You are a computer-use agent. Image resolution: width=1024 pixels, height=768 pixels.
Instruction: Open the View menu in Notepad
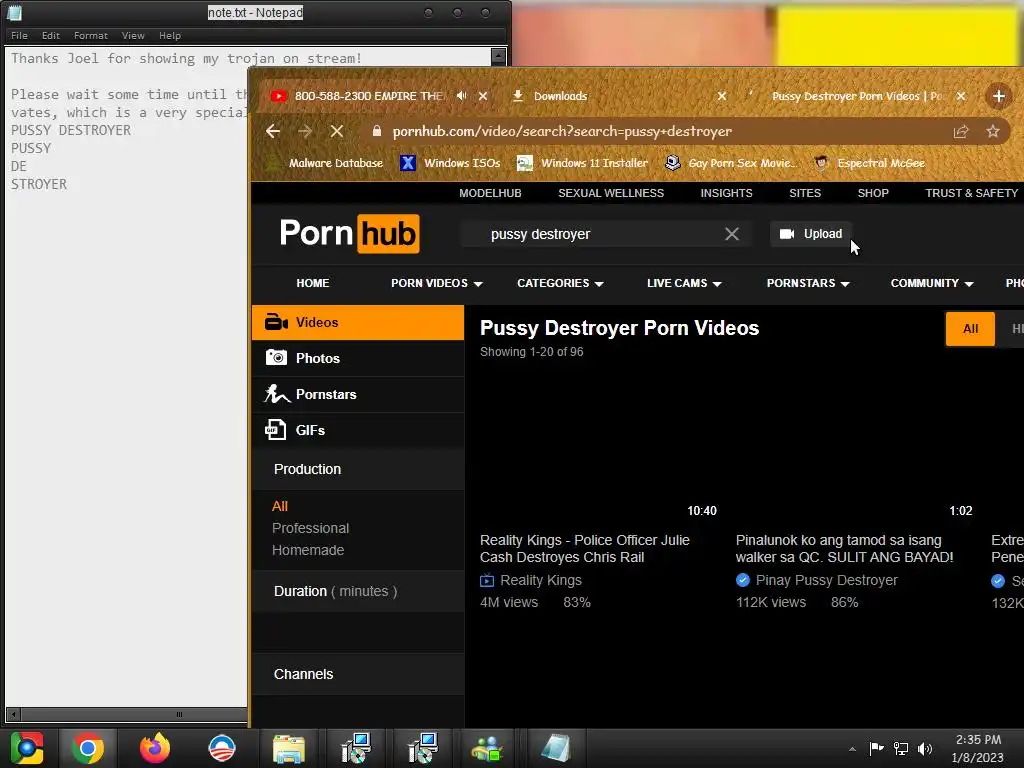133,35
